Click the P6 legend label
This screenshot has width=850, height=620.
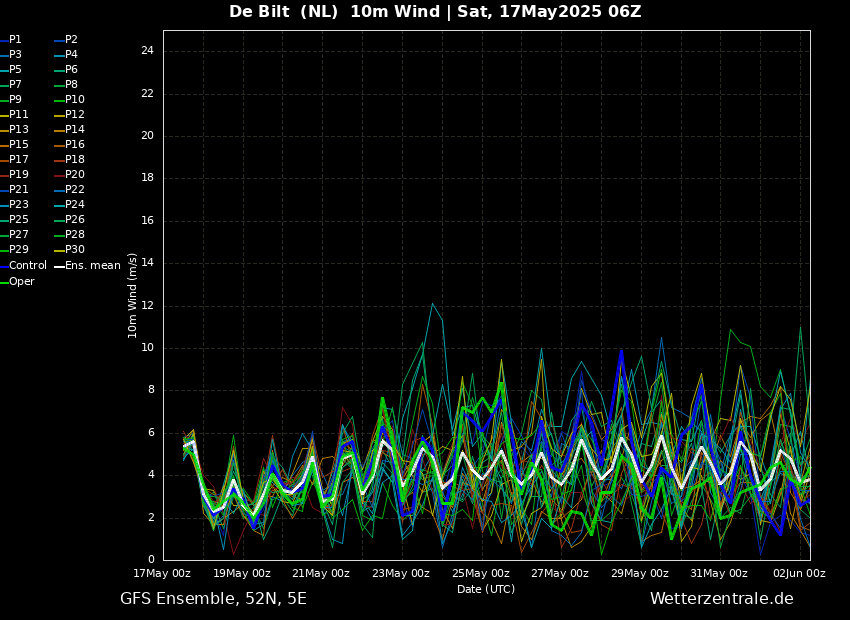point(71,70)
